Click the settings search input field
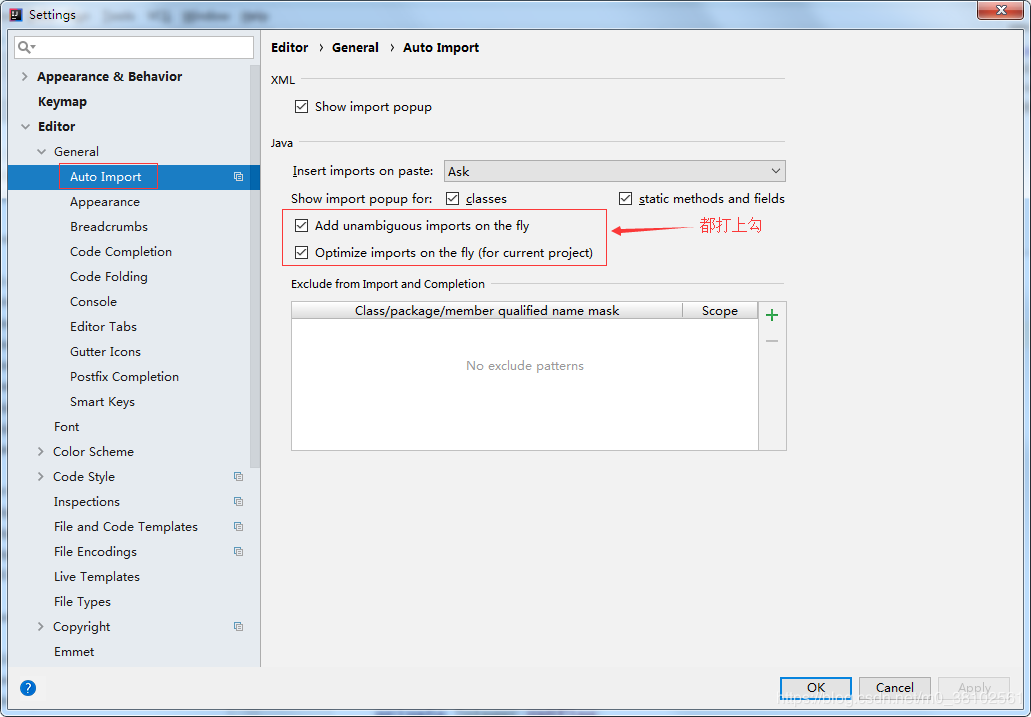This screenshot has height=717, width=1031. click(134, 47)
